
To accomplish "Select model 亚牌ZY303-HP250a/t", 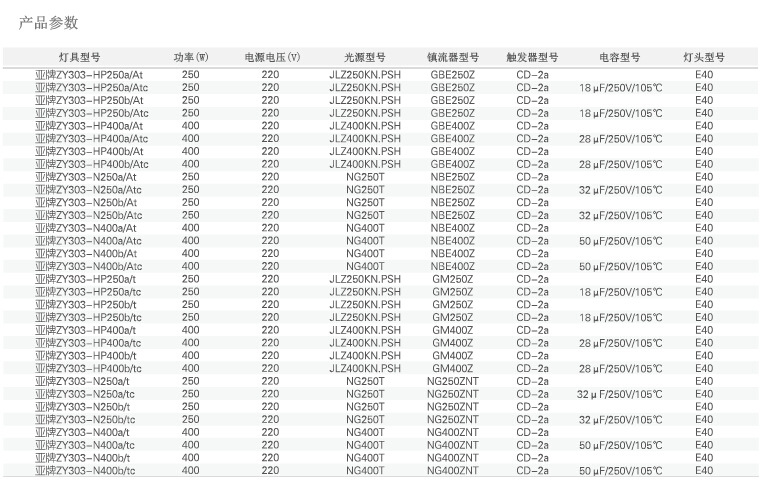I will 86,279.
